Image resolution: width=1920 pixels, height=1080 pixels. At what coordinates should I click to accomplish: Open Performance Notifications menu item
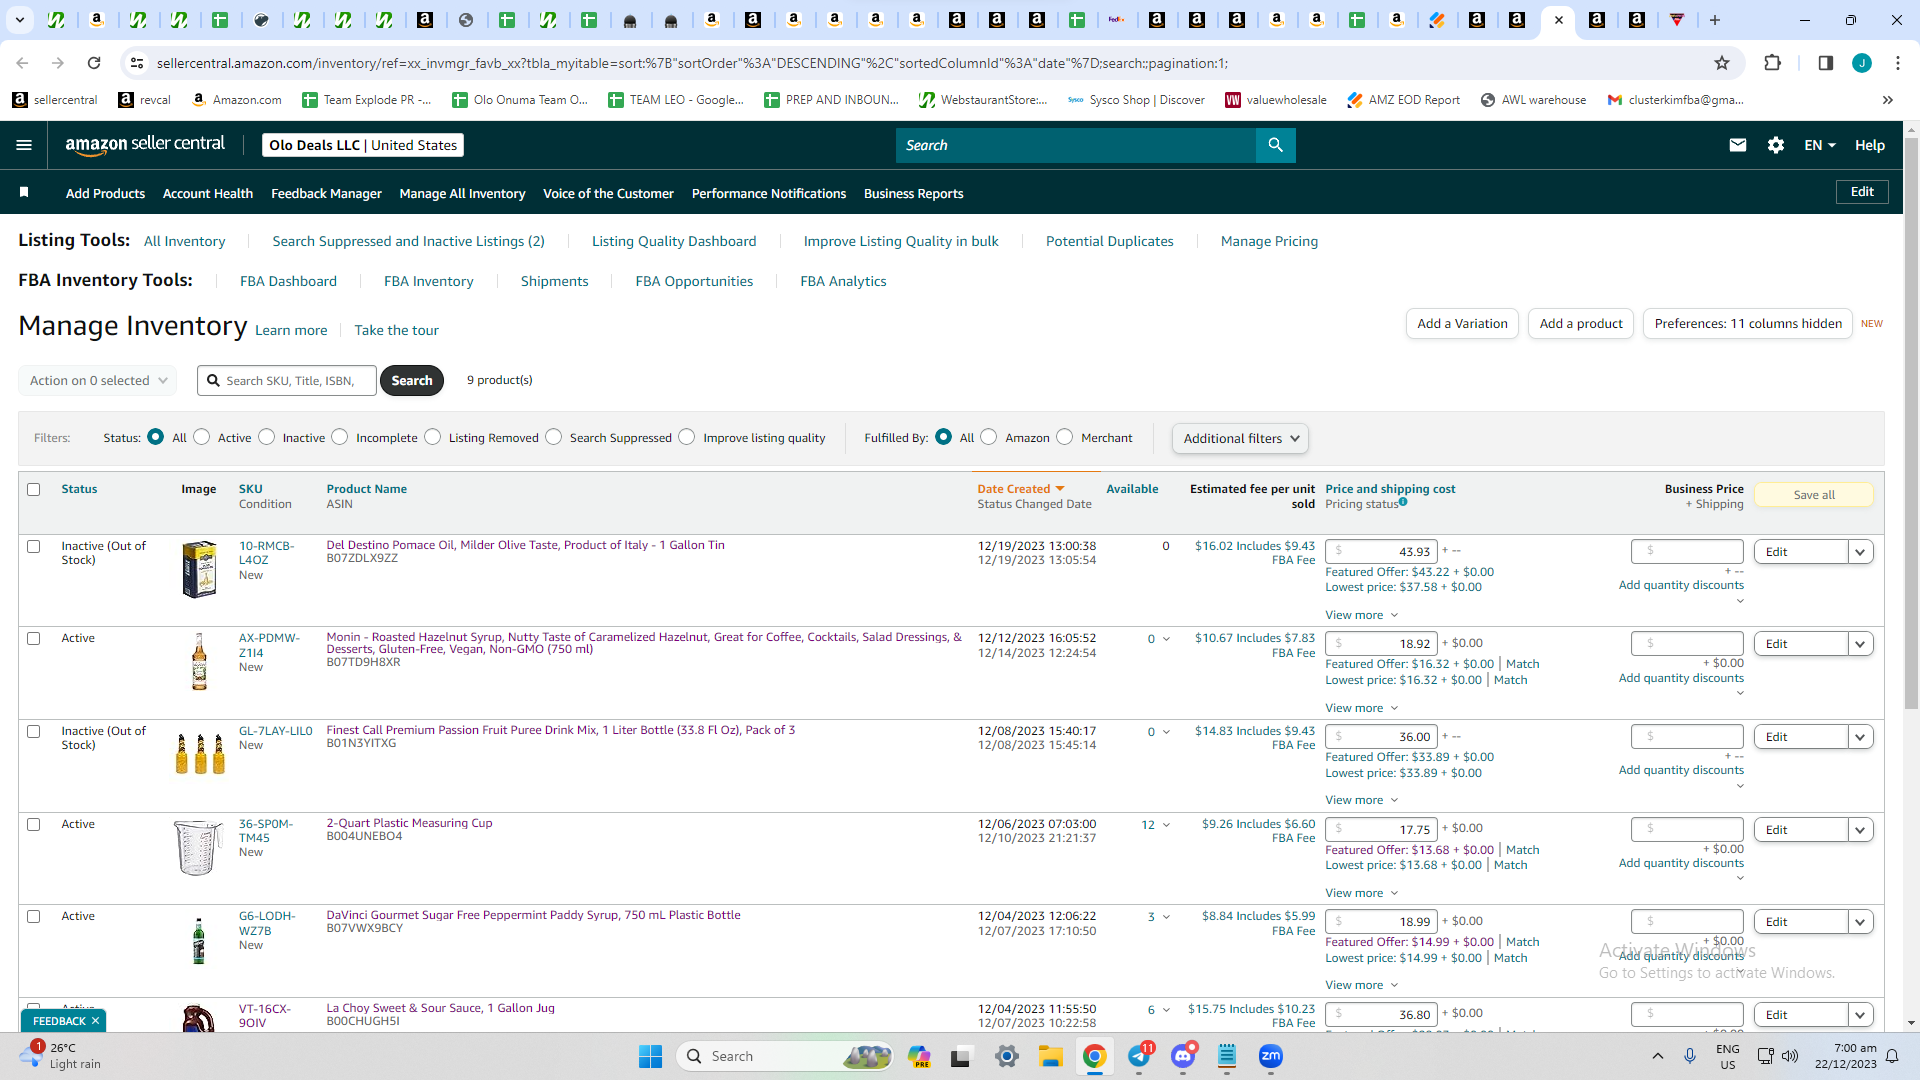pos(769,193)
